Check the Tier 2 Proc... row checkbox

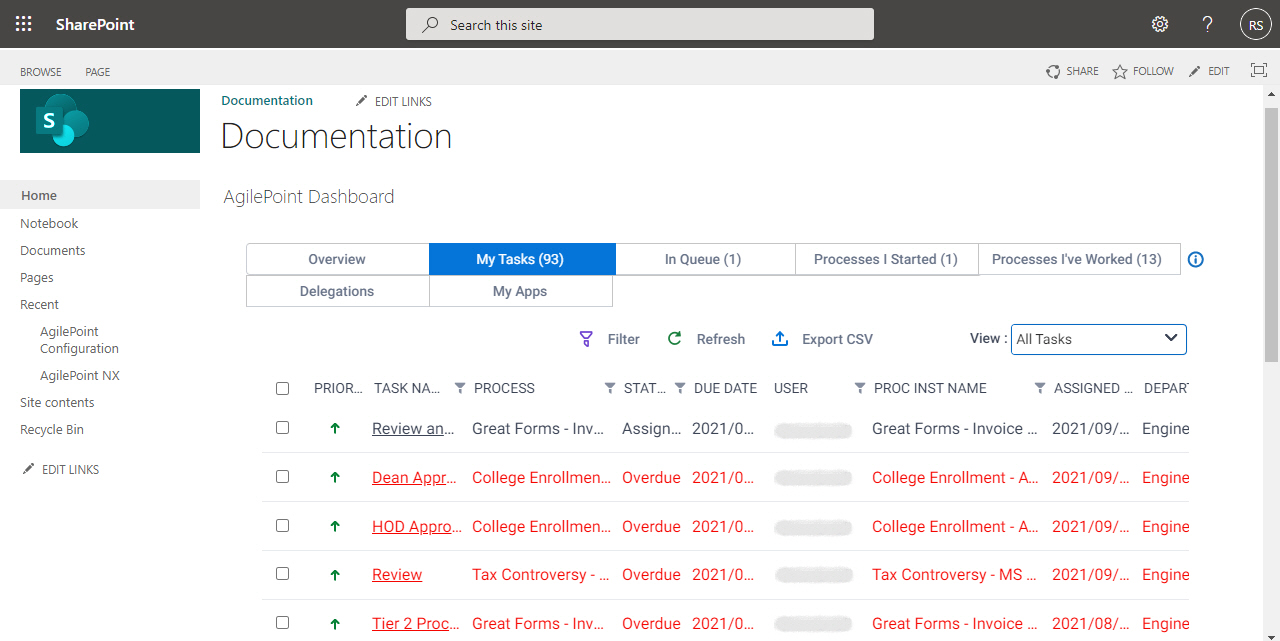point(282,622)
